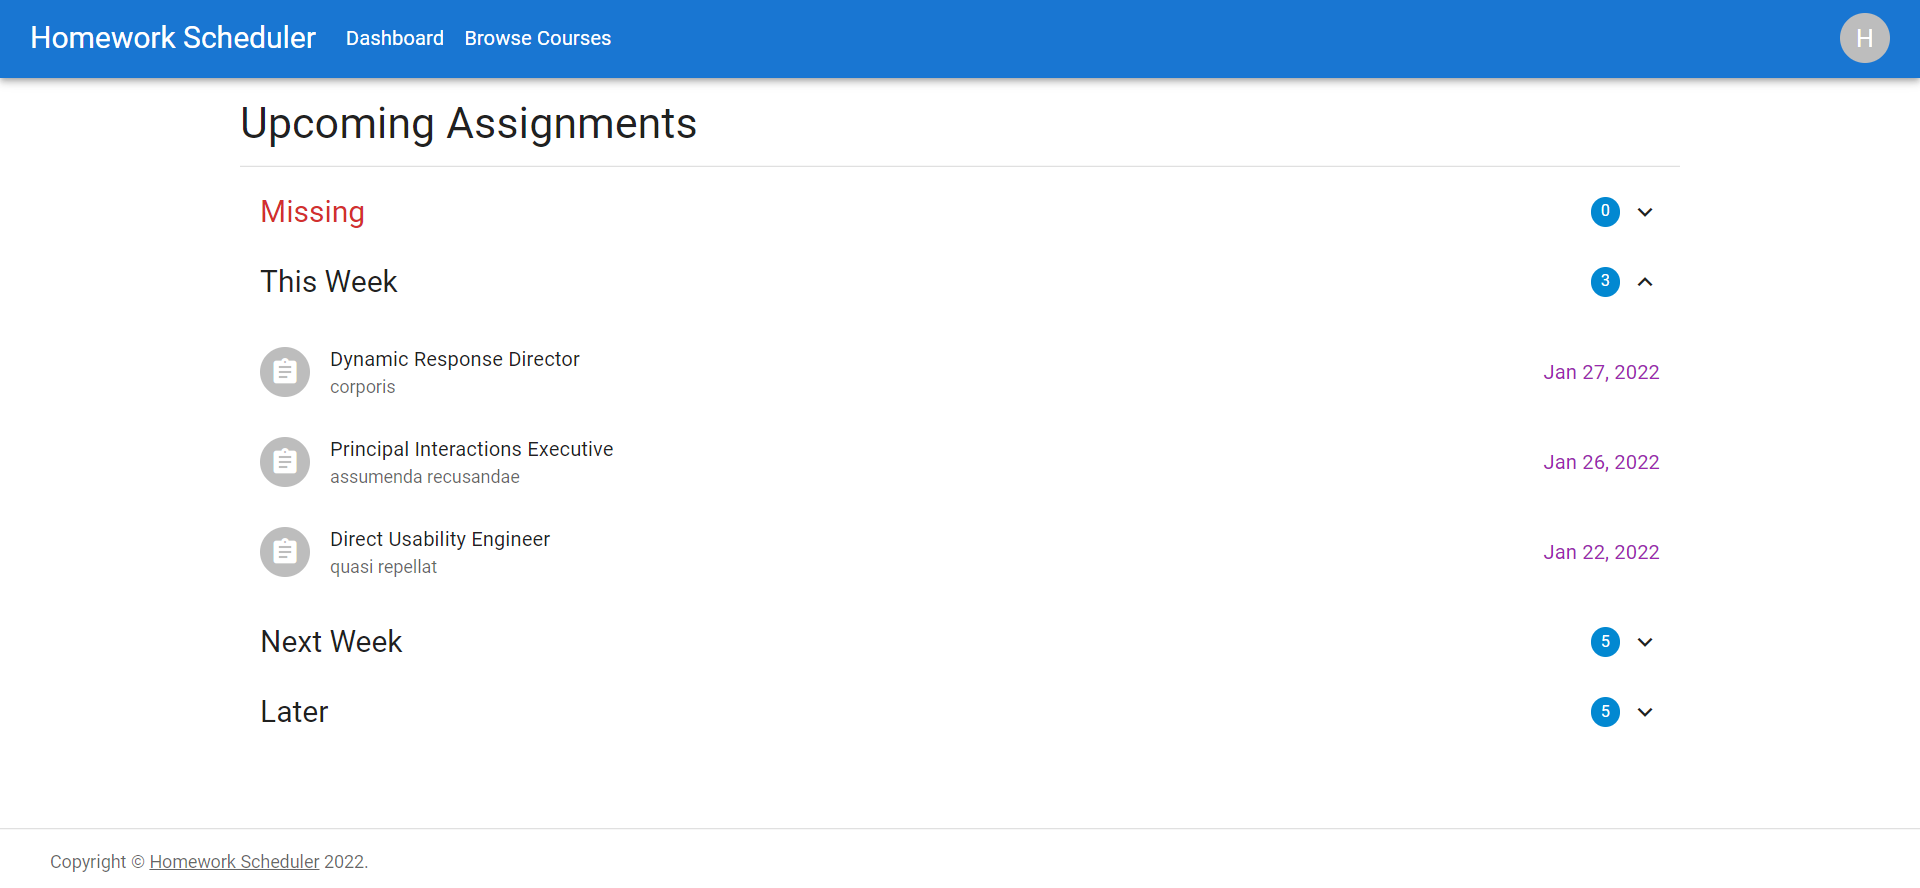Open the Principal Interactions Executive assignment
1920x888 pixels.
point(471,449)
